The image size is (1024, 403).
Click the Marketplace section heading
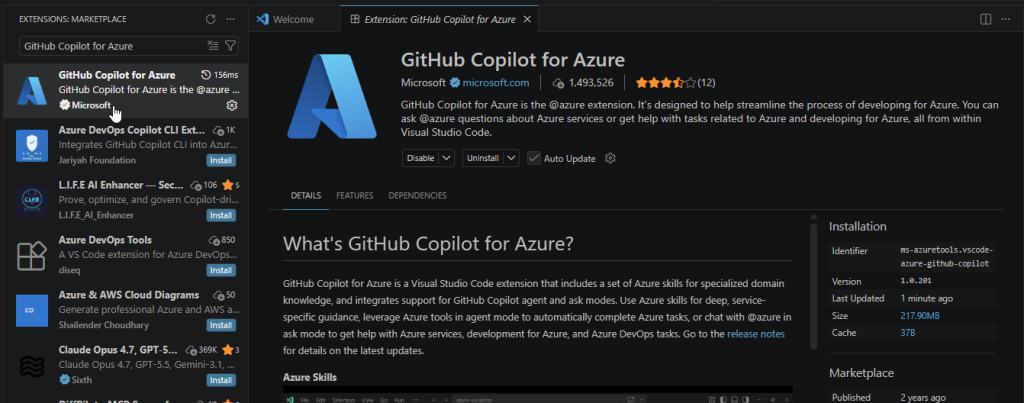tap(861, 373)
